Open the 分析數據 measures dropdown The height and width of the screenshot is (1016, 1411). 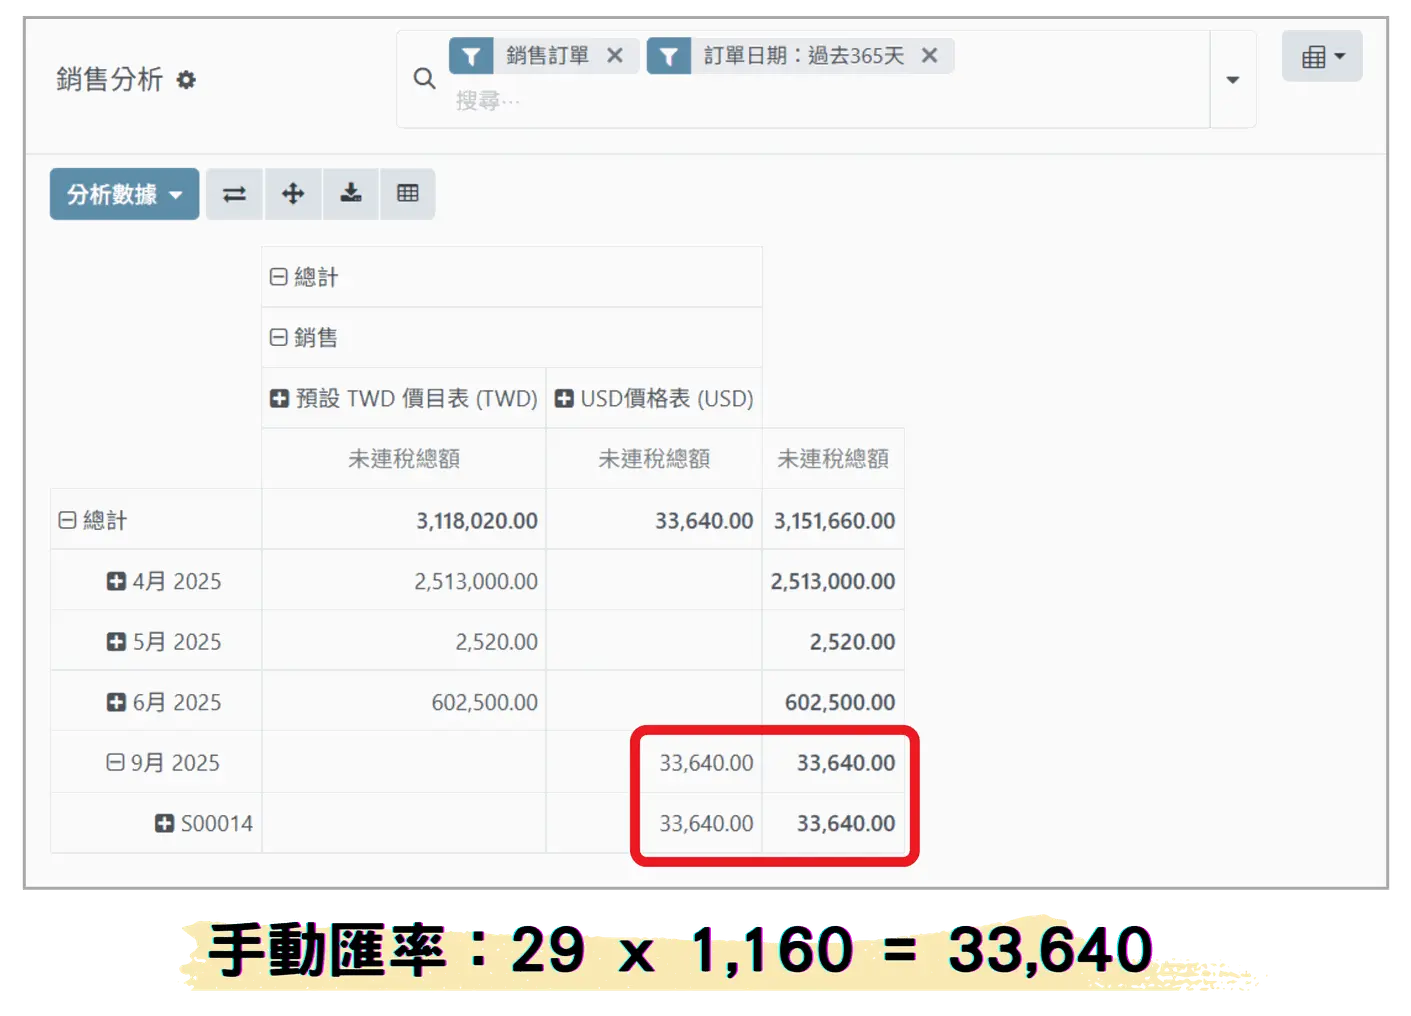pos(124,194)
